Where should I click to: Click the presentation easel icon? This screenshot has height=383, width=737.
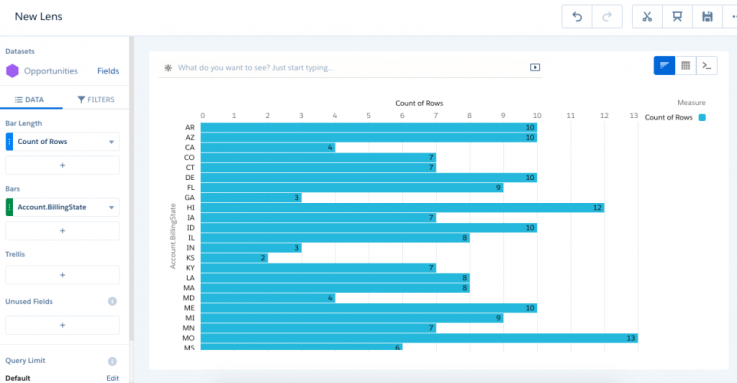(677, 17)
